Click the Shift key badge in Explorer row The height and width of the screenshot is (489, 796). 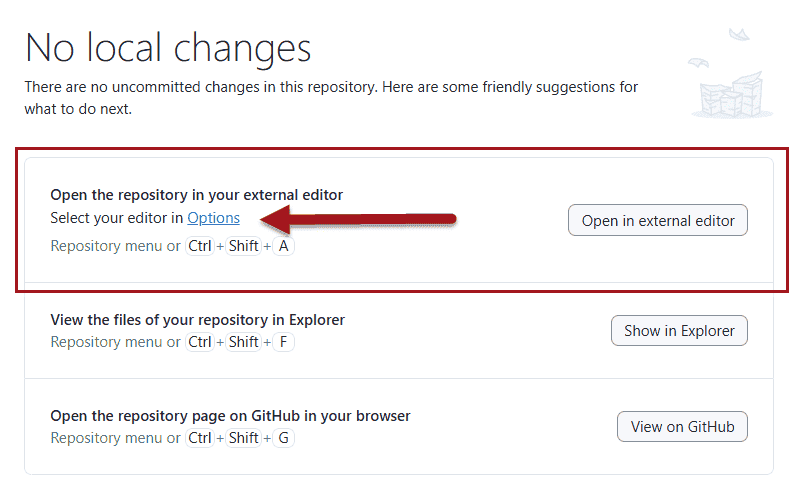coord(243,342)
